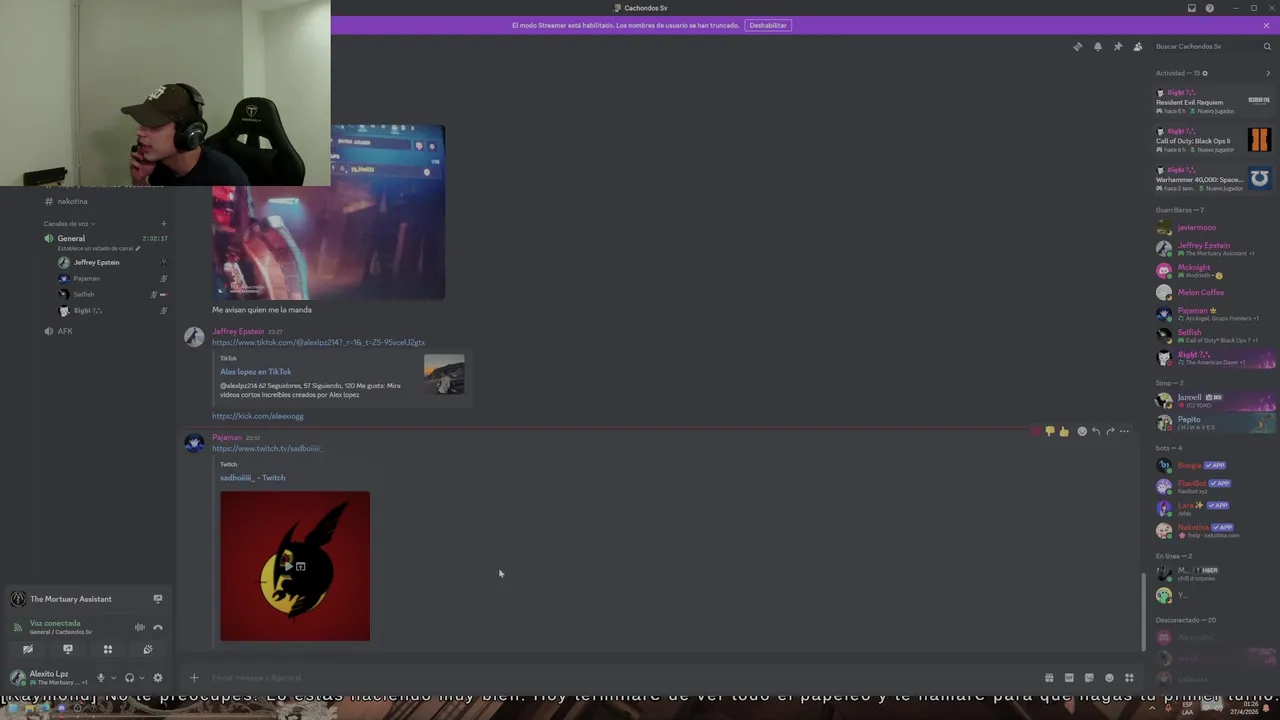Viewport: 1280px width, 720px height.
Task: Open activities launcher in voice panel
Action: [108, 649]
